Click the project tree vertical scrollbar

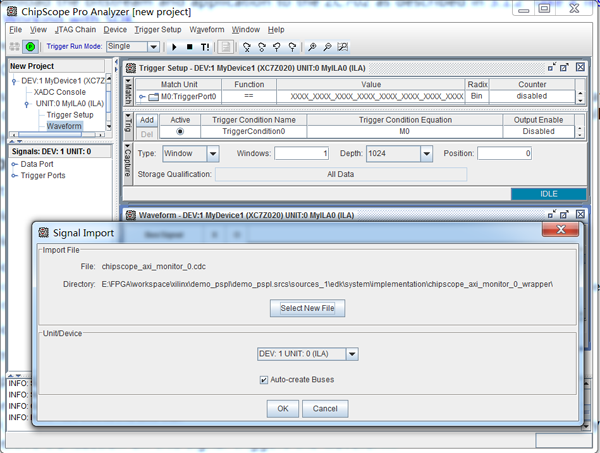pyautogui.click(x=109, y=103)
